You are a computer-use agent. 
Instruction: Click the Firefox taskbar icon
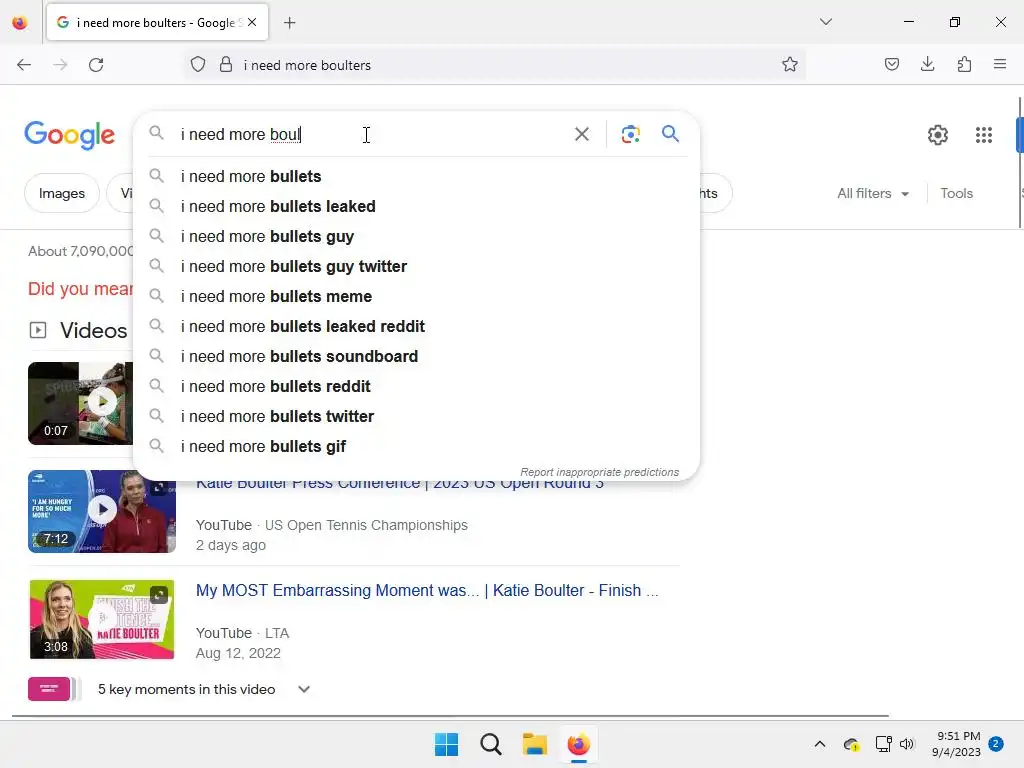point(579,744)
